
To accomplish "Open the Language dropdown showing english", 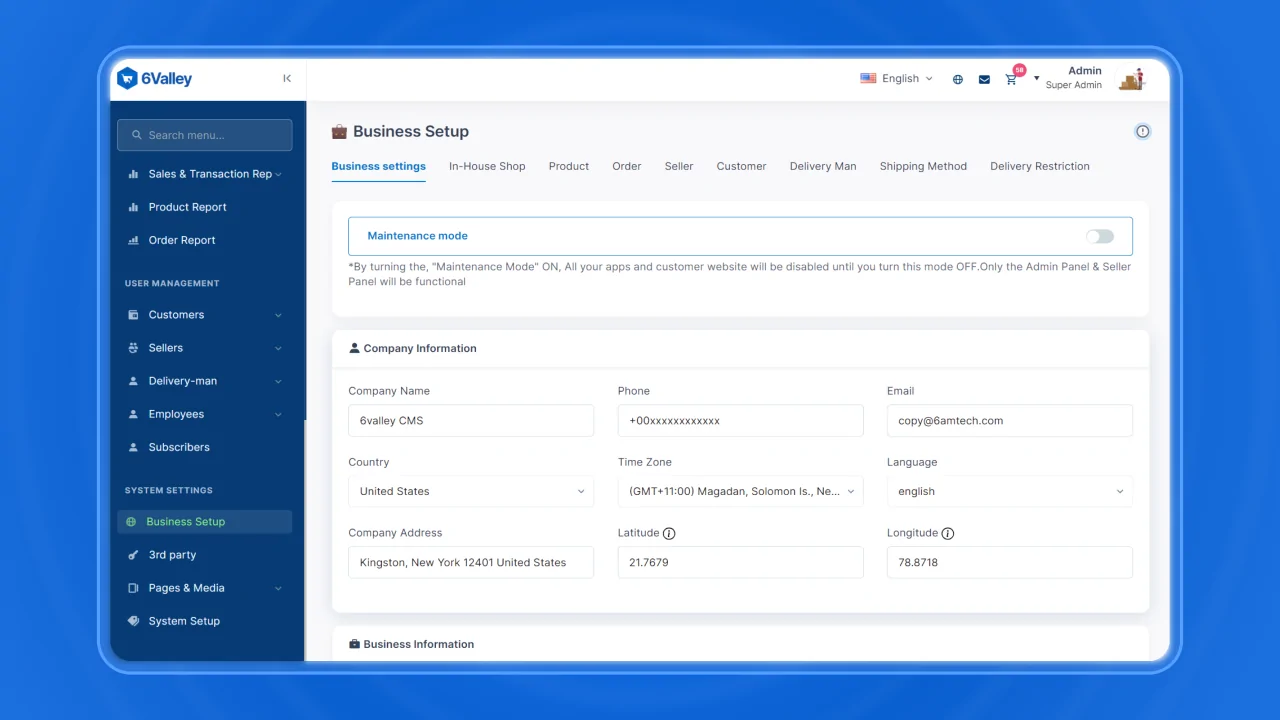I will pos(1010,492).
